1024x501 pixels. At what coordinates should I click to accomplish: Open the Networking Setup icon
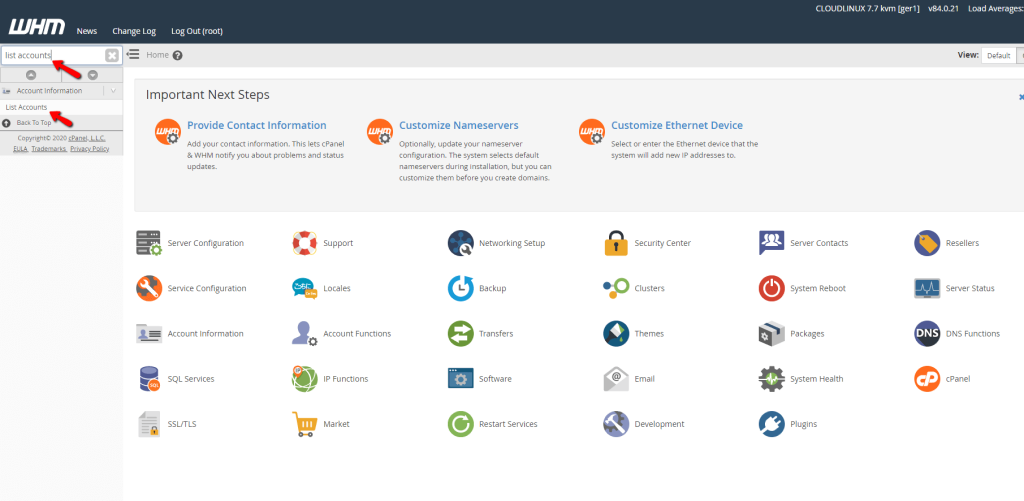coord(460,243)
